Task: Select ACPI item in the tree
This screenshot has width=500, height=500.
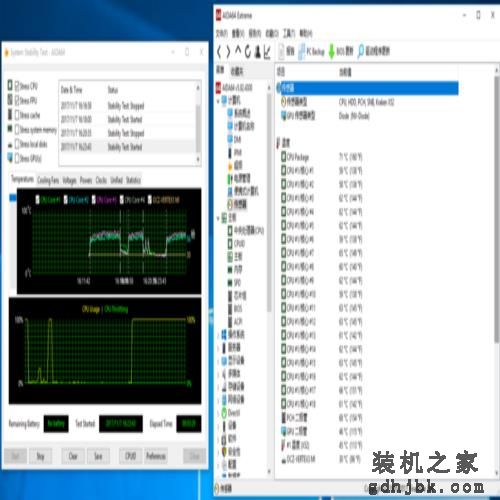Action: pos(235,322)
